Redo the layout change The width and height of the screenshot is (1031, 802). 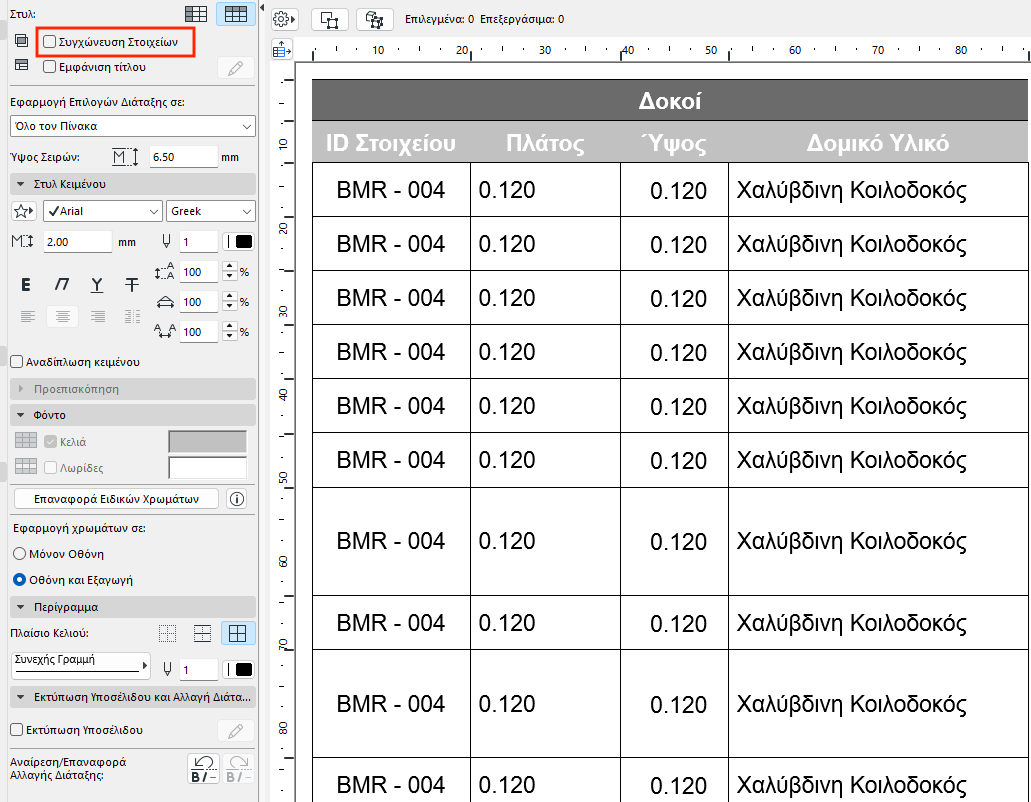(238, 769)
